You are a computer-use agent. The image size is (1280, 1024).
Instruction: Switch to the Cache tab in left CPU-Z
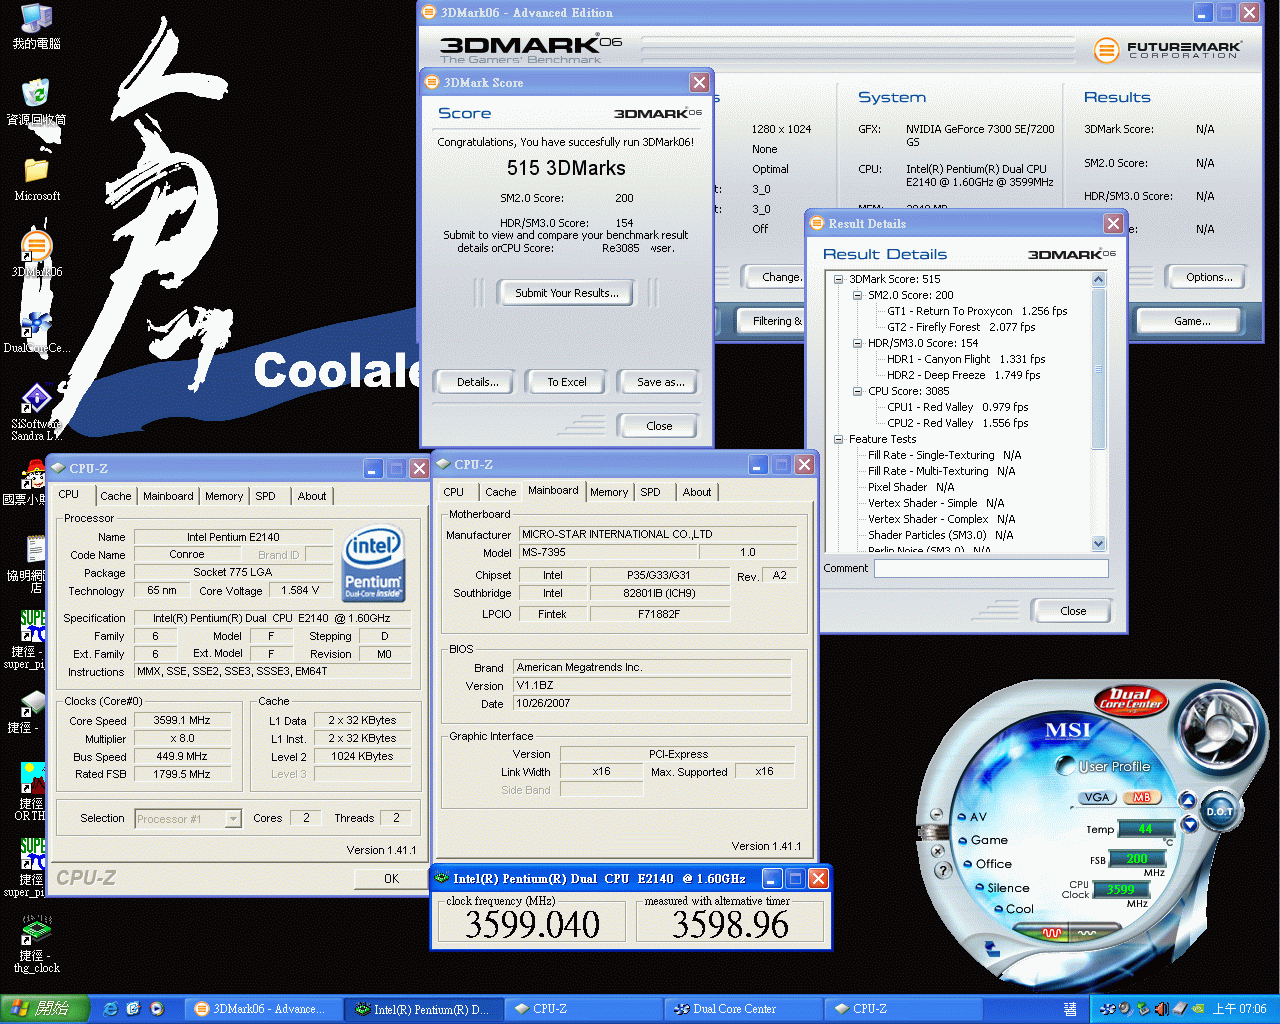coord(115,496)
